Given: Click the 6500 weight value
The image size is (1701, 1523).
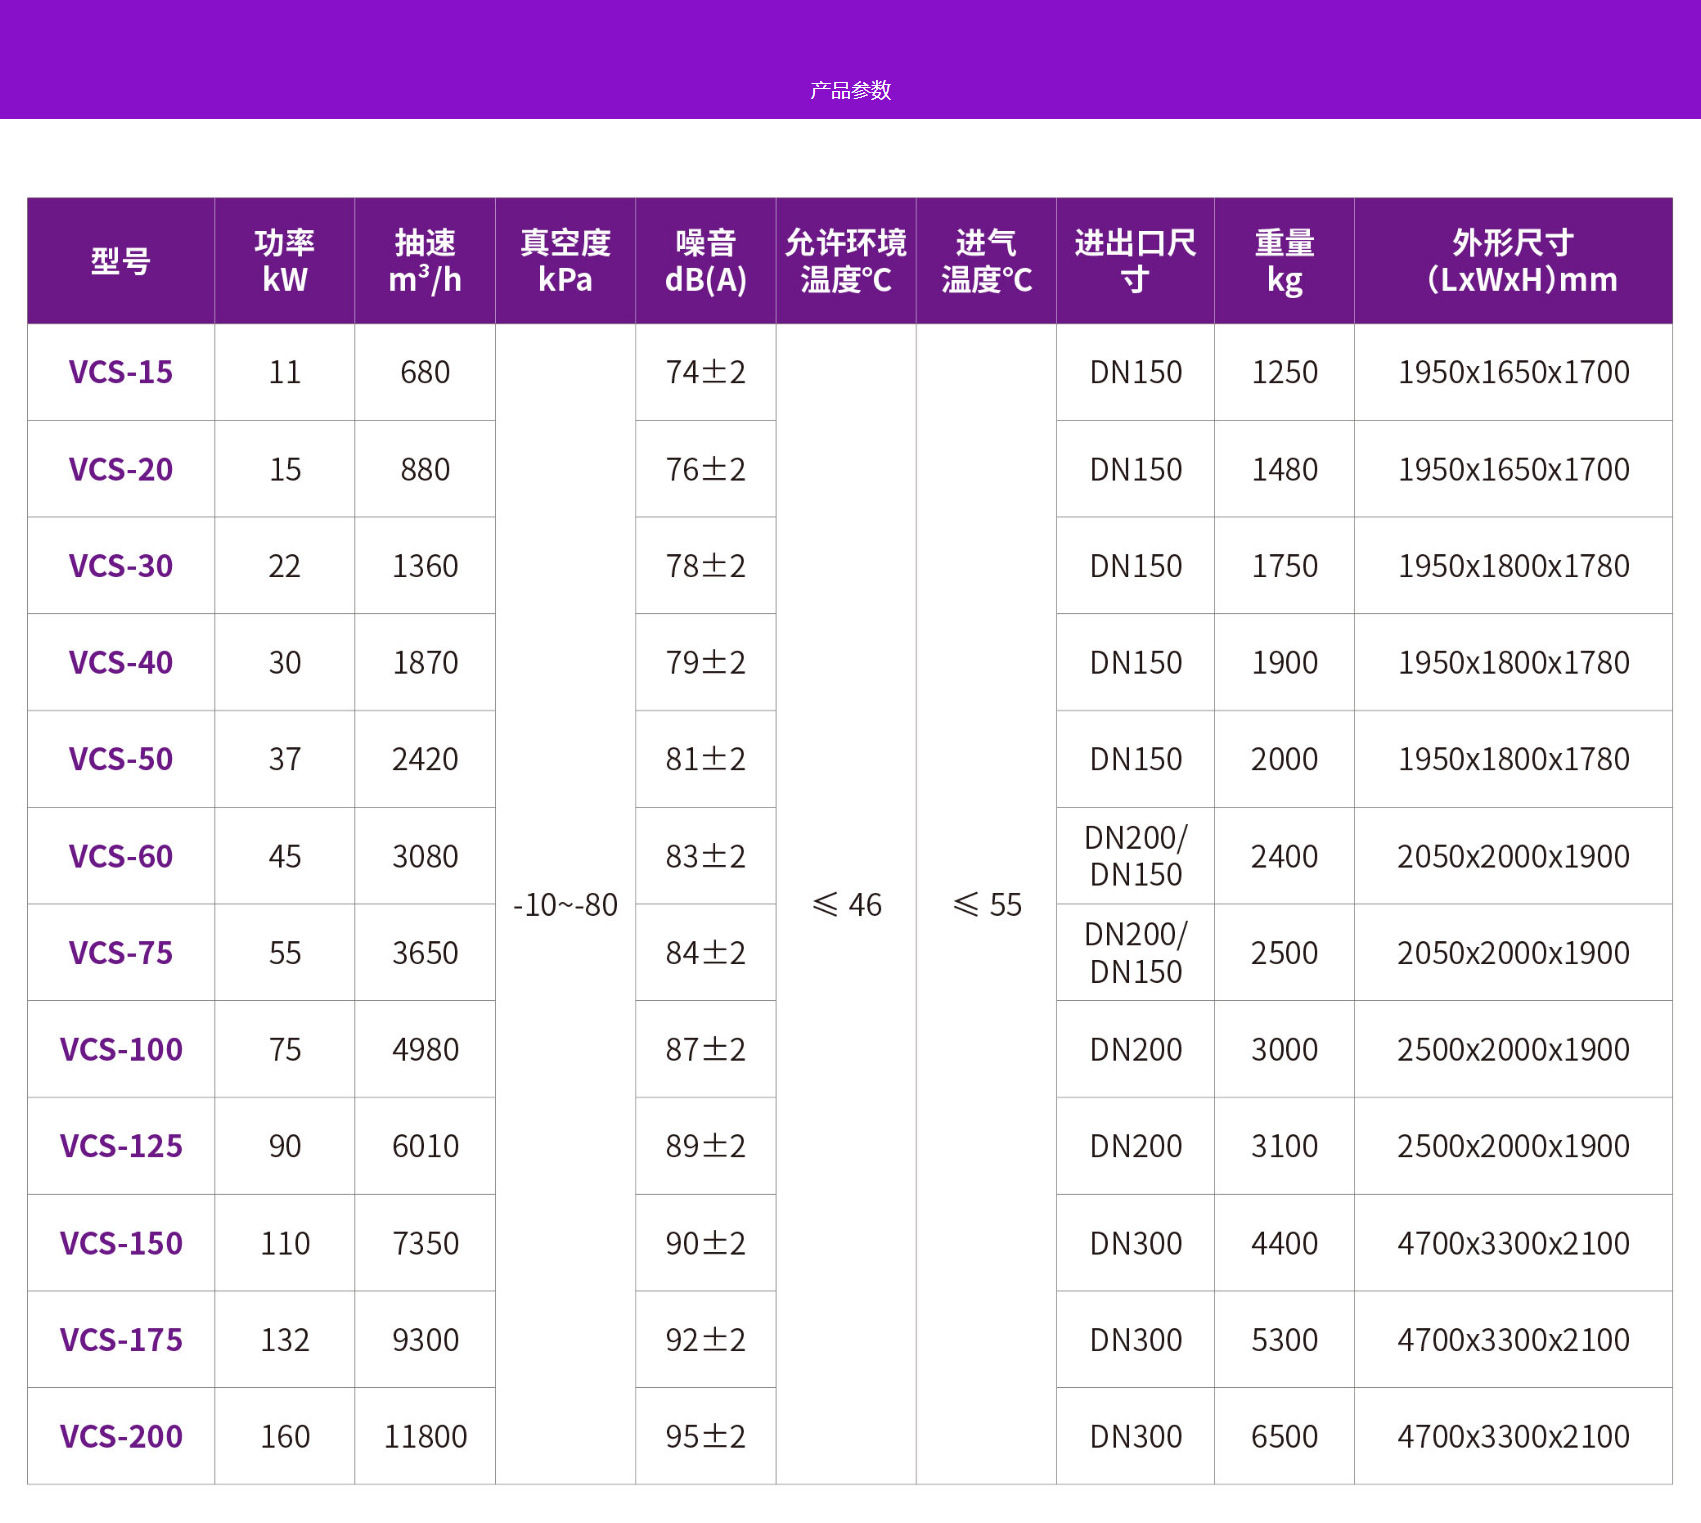Looking at the screenshot, I should 1285,1436.
